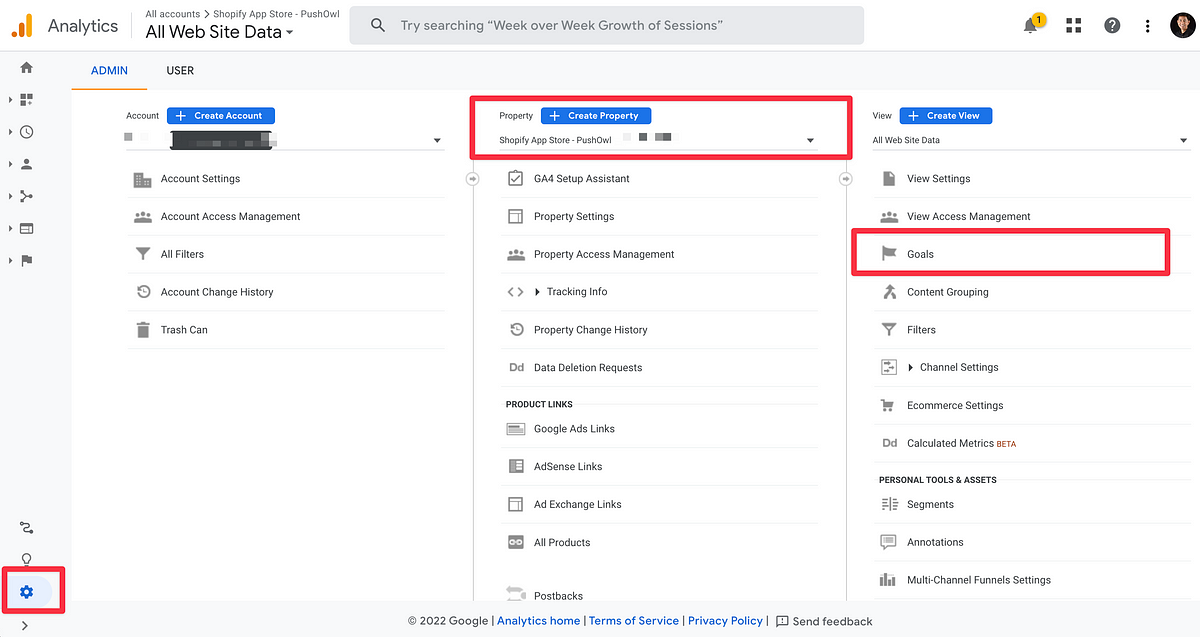1200x637 pixels.
Task: Open Account Change History
Action: [x=217, y=292]
